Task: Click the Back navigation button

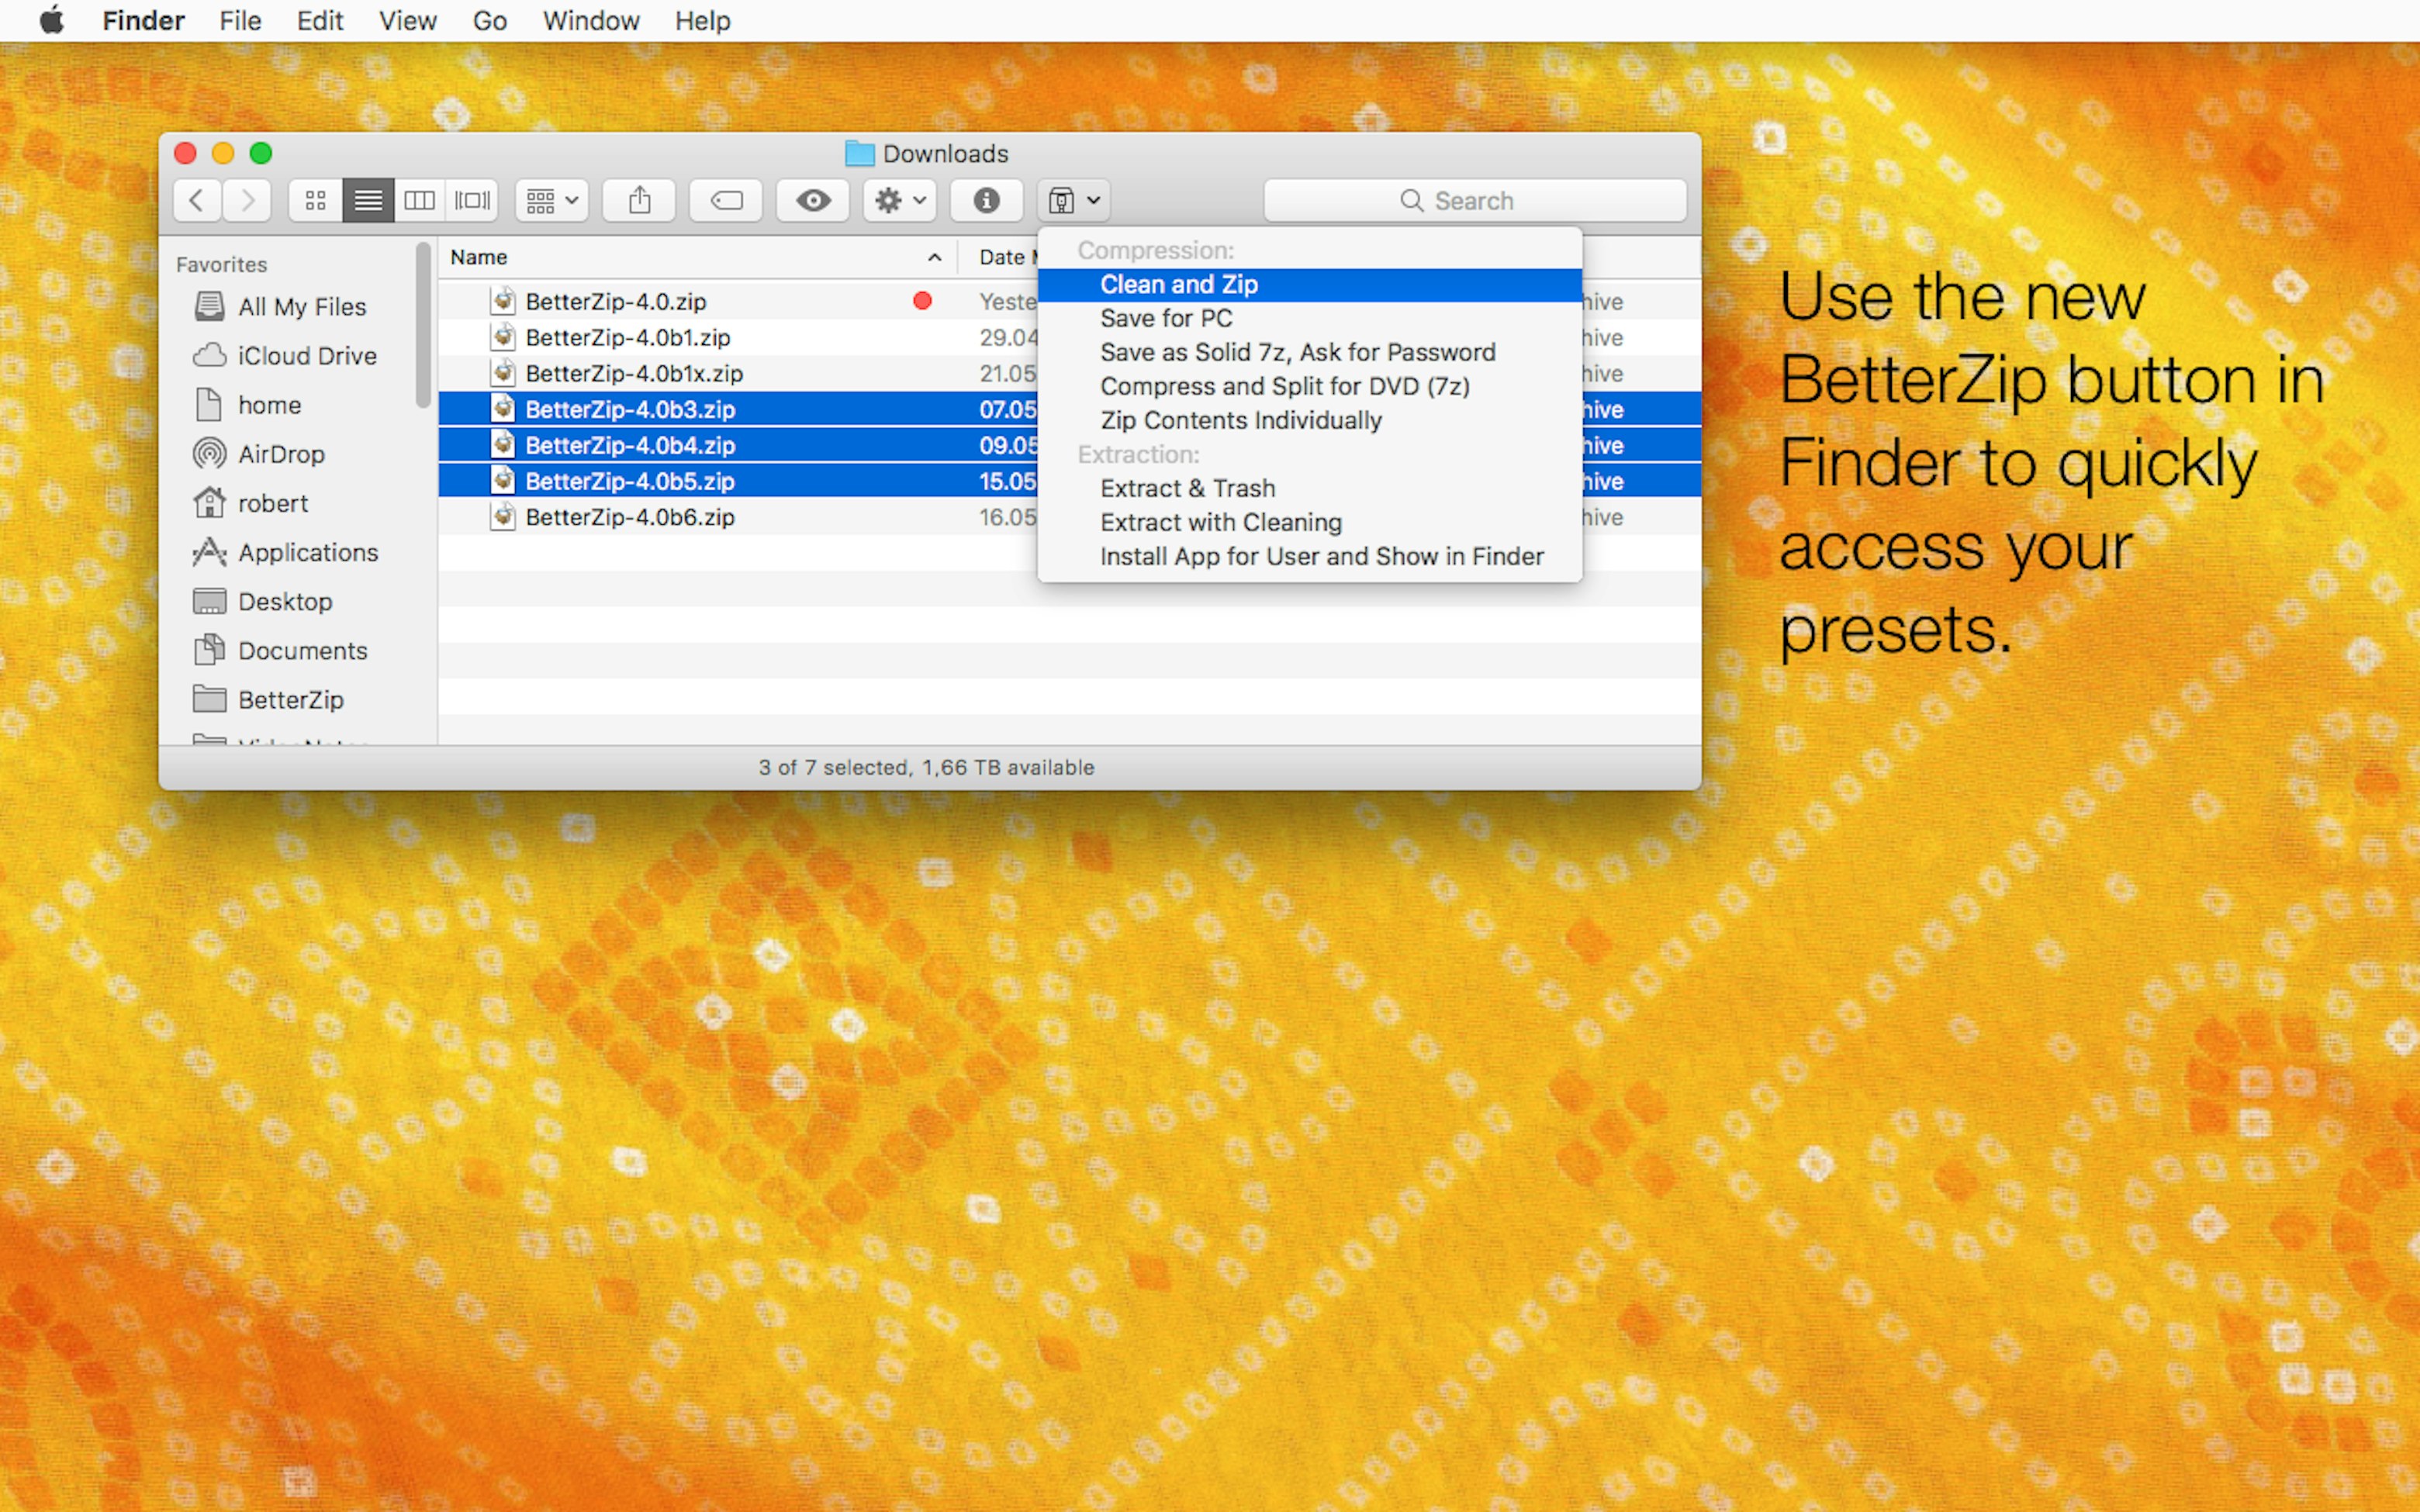Action: [x=196, y=200]
